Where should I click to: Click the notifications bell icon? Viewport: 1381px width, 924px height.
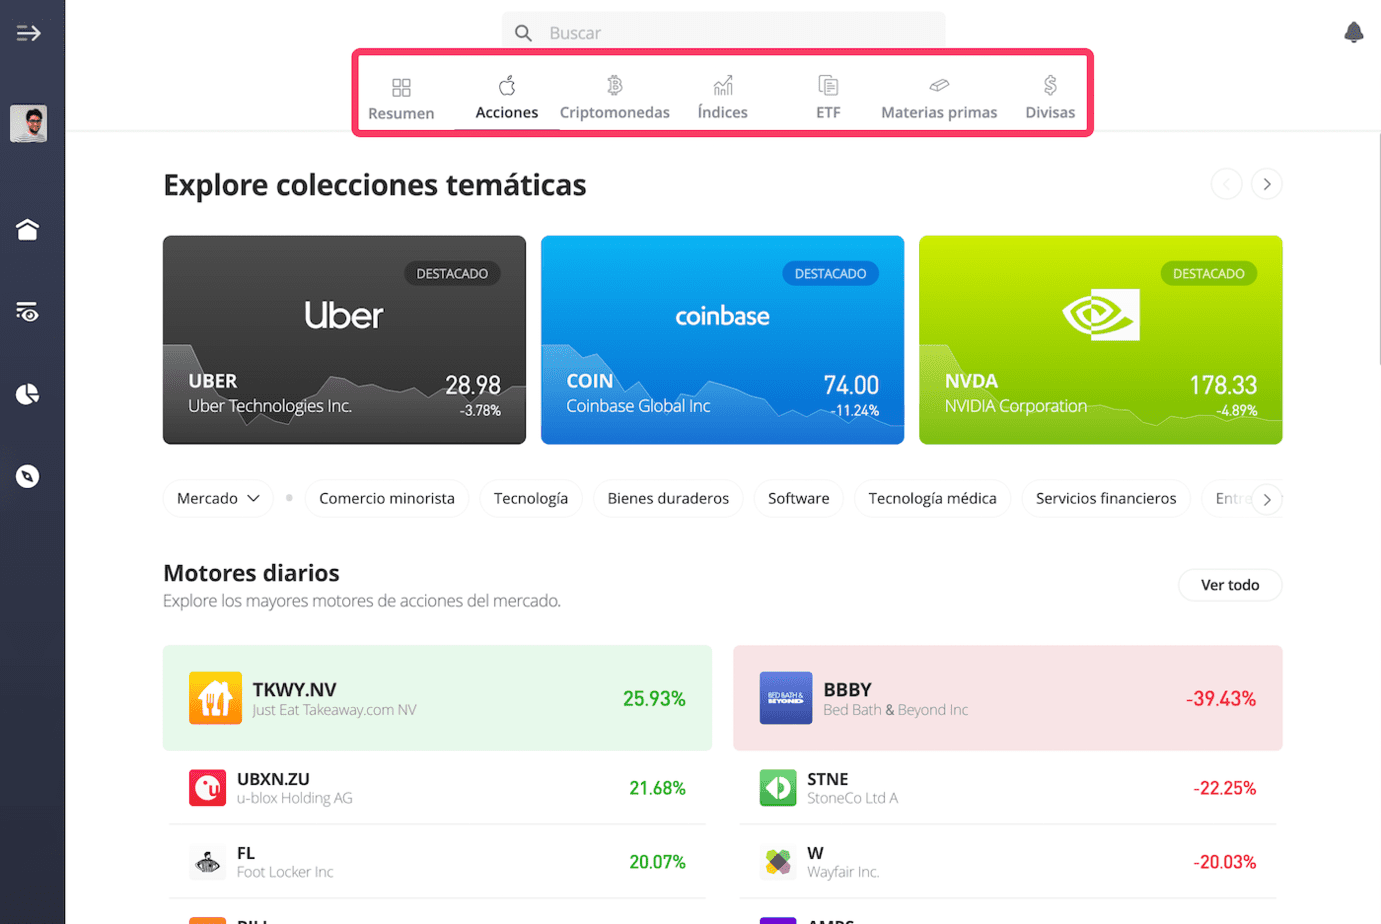(x=1354, y=33)
